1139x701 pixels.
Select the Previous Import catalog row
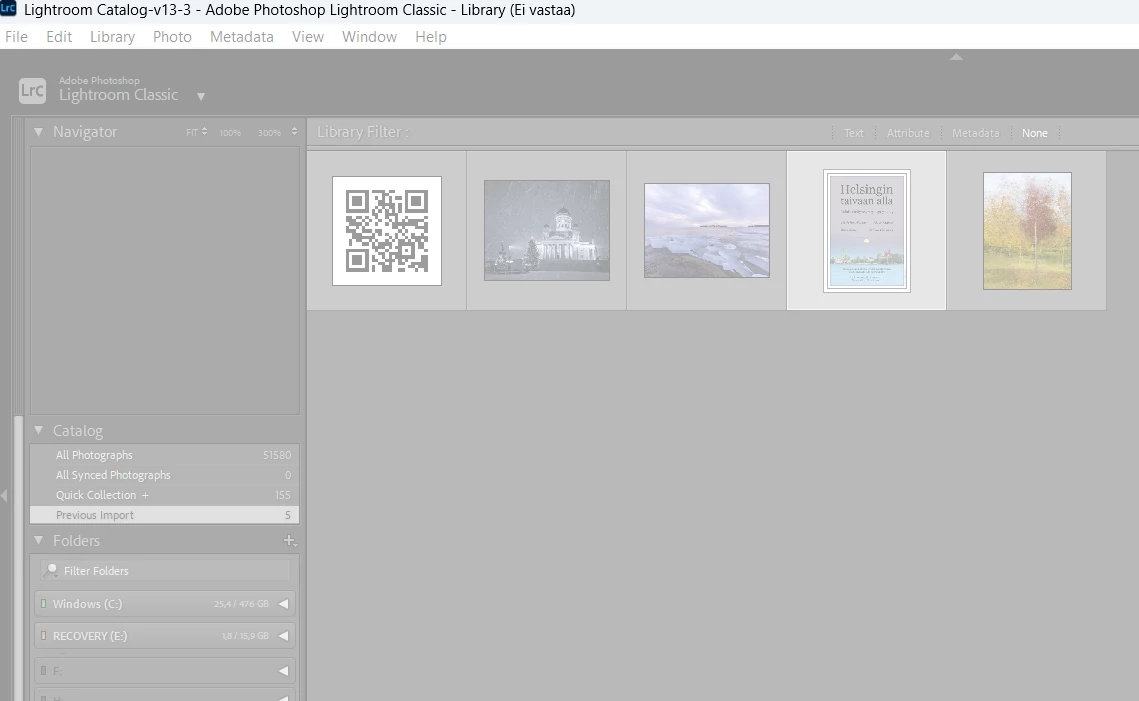(164, 515)
